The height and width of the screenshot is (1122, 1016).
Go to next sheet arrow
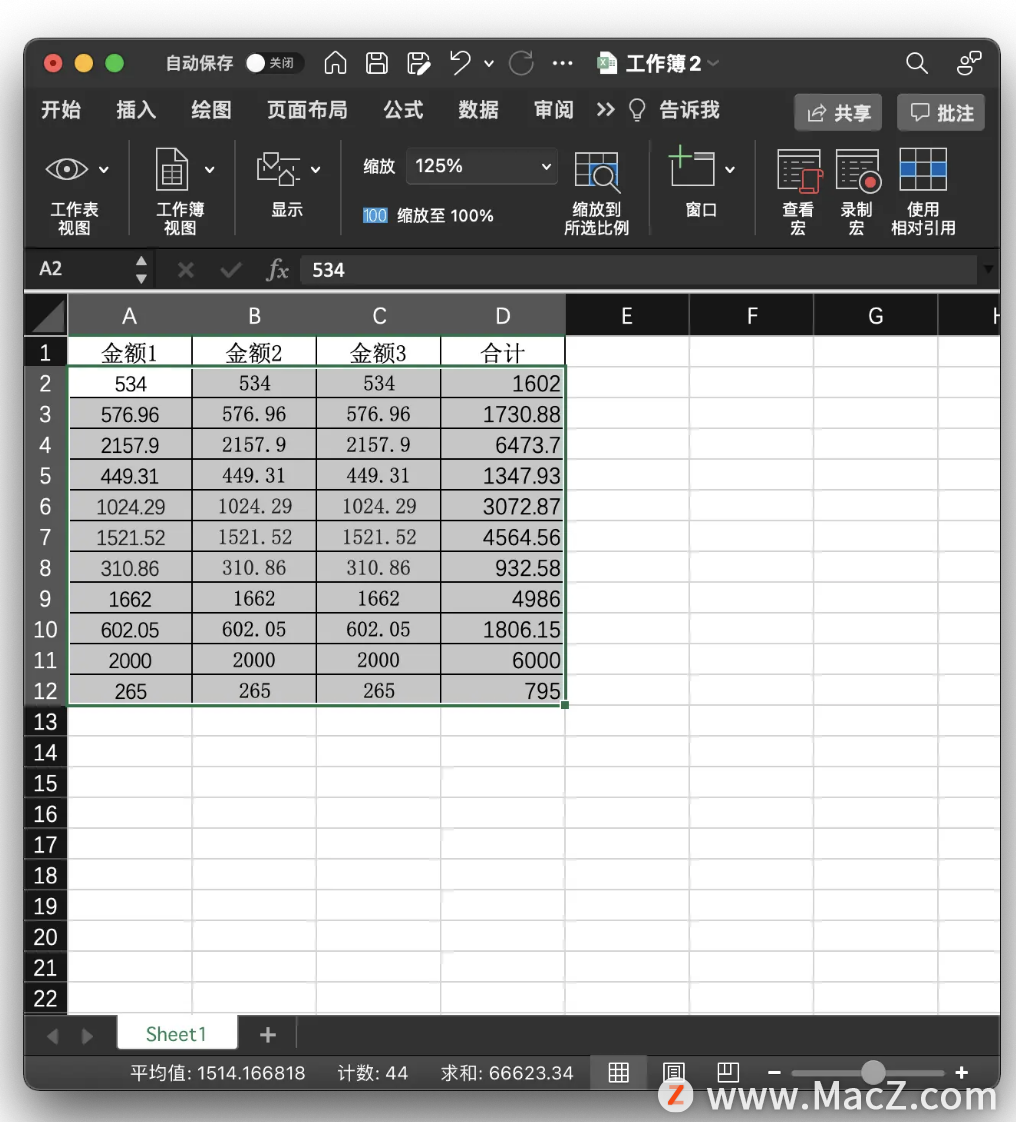(87, 1036)
